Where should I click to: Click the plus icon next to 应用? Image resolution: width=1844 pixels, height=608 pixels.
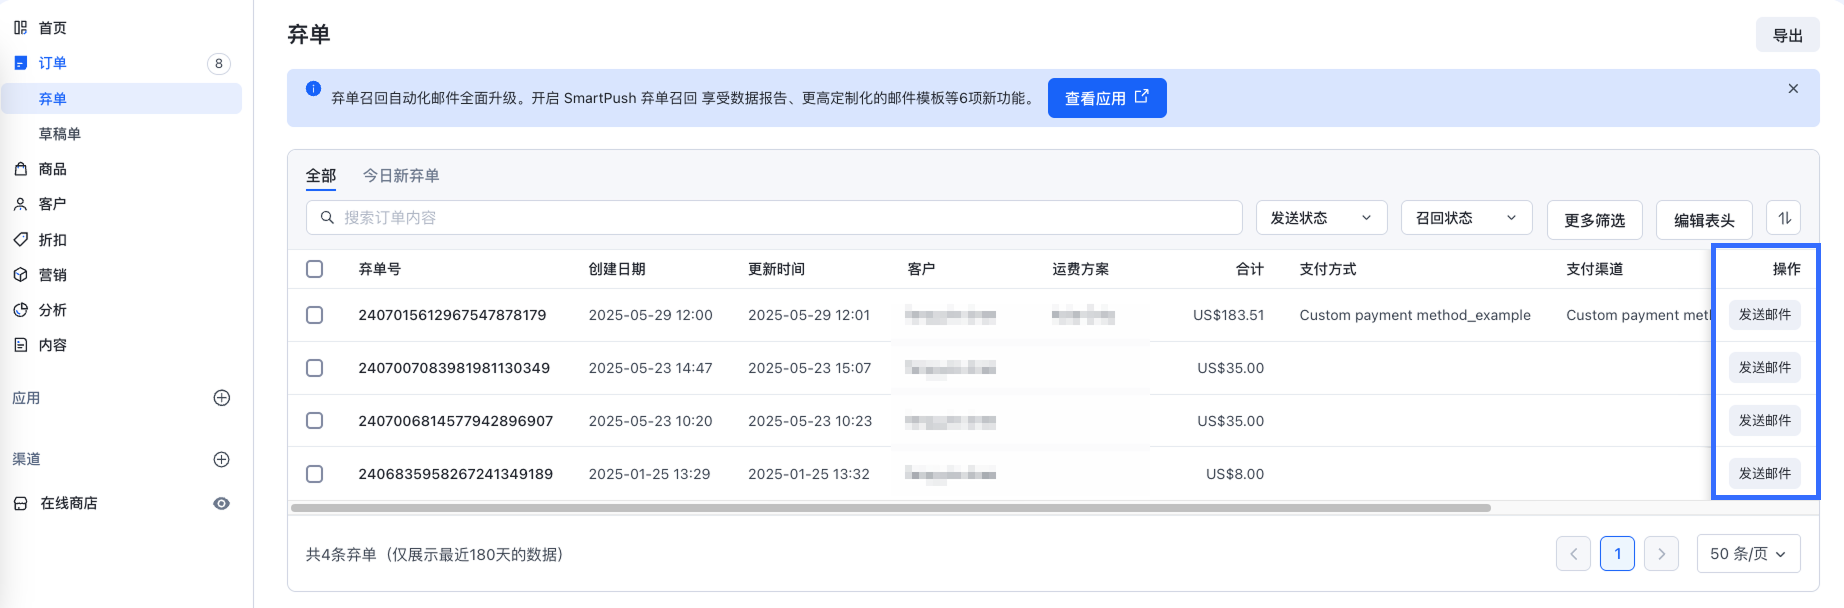point(222,398)
